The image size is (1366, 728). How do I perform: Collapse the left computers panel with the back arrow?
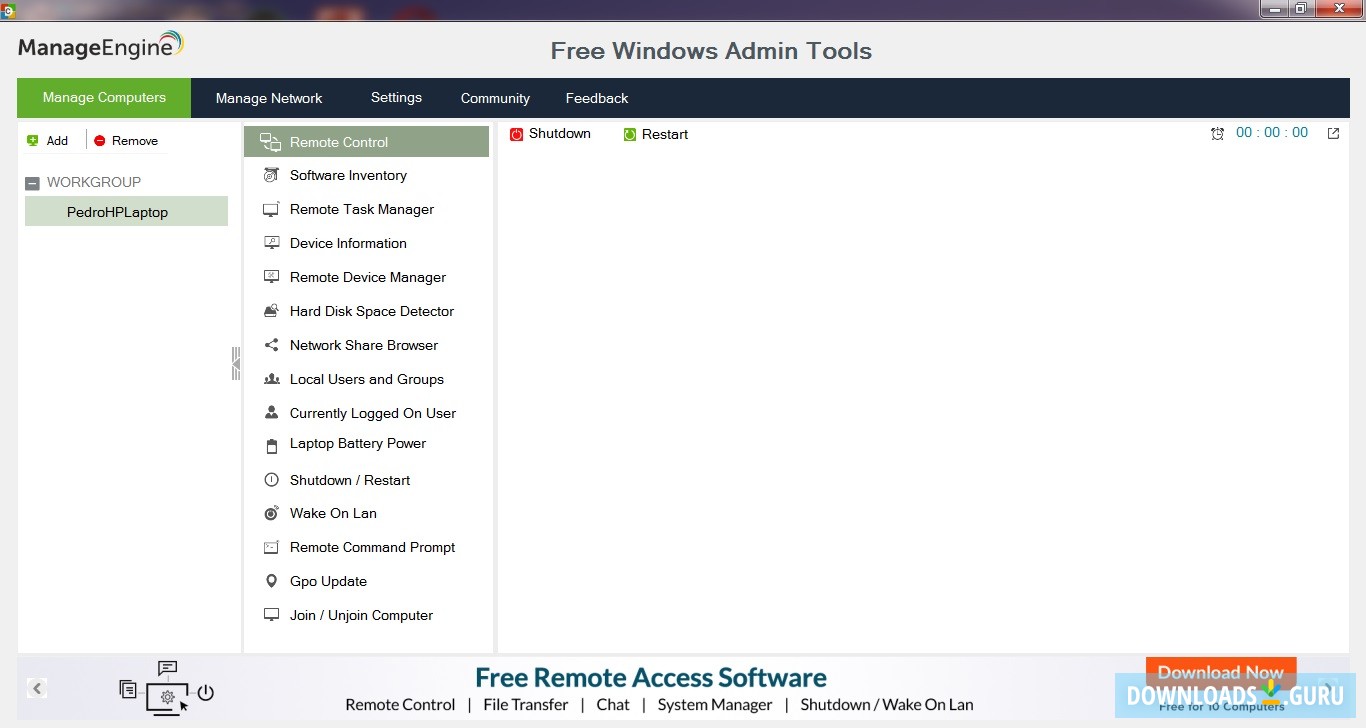pos(38,688)
